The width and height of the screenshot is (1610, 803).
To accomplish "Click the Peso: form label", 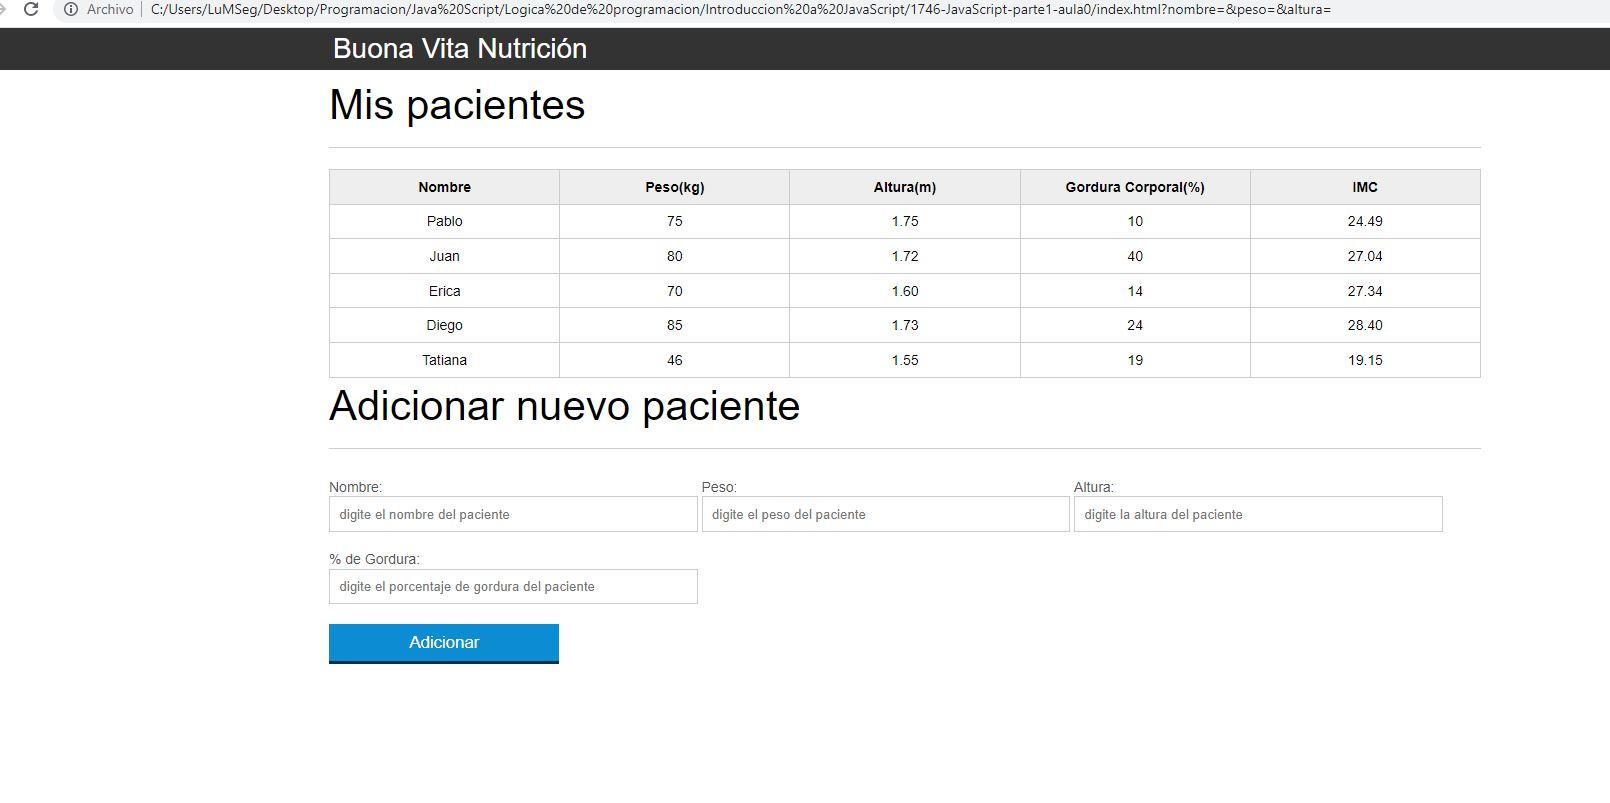I will coord(719,487).
